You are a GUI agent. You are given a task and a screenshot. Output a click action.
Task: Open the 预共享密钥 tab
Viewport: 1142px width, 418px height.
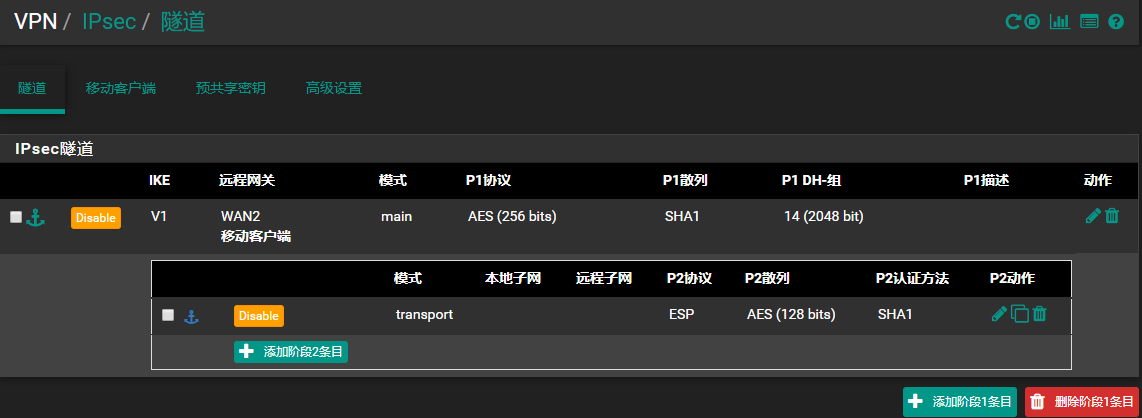230,88
